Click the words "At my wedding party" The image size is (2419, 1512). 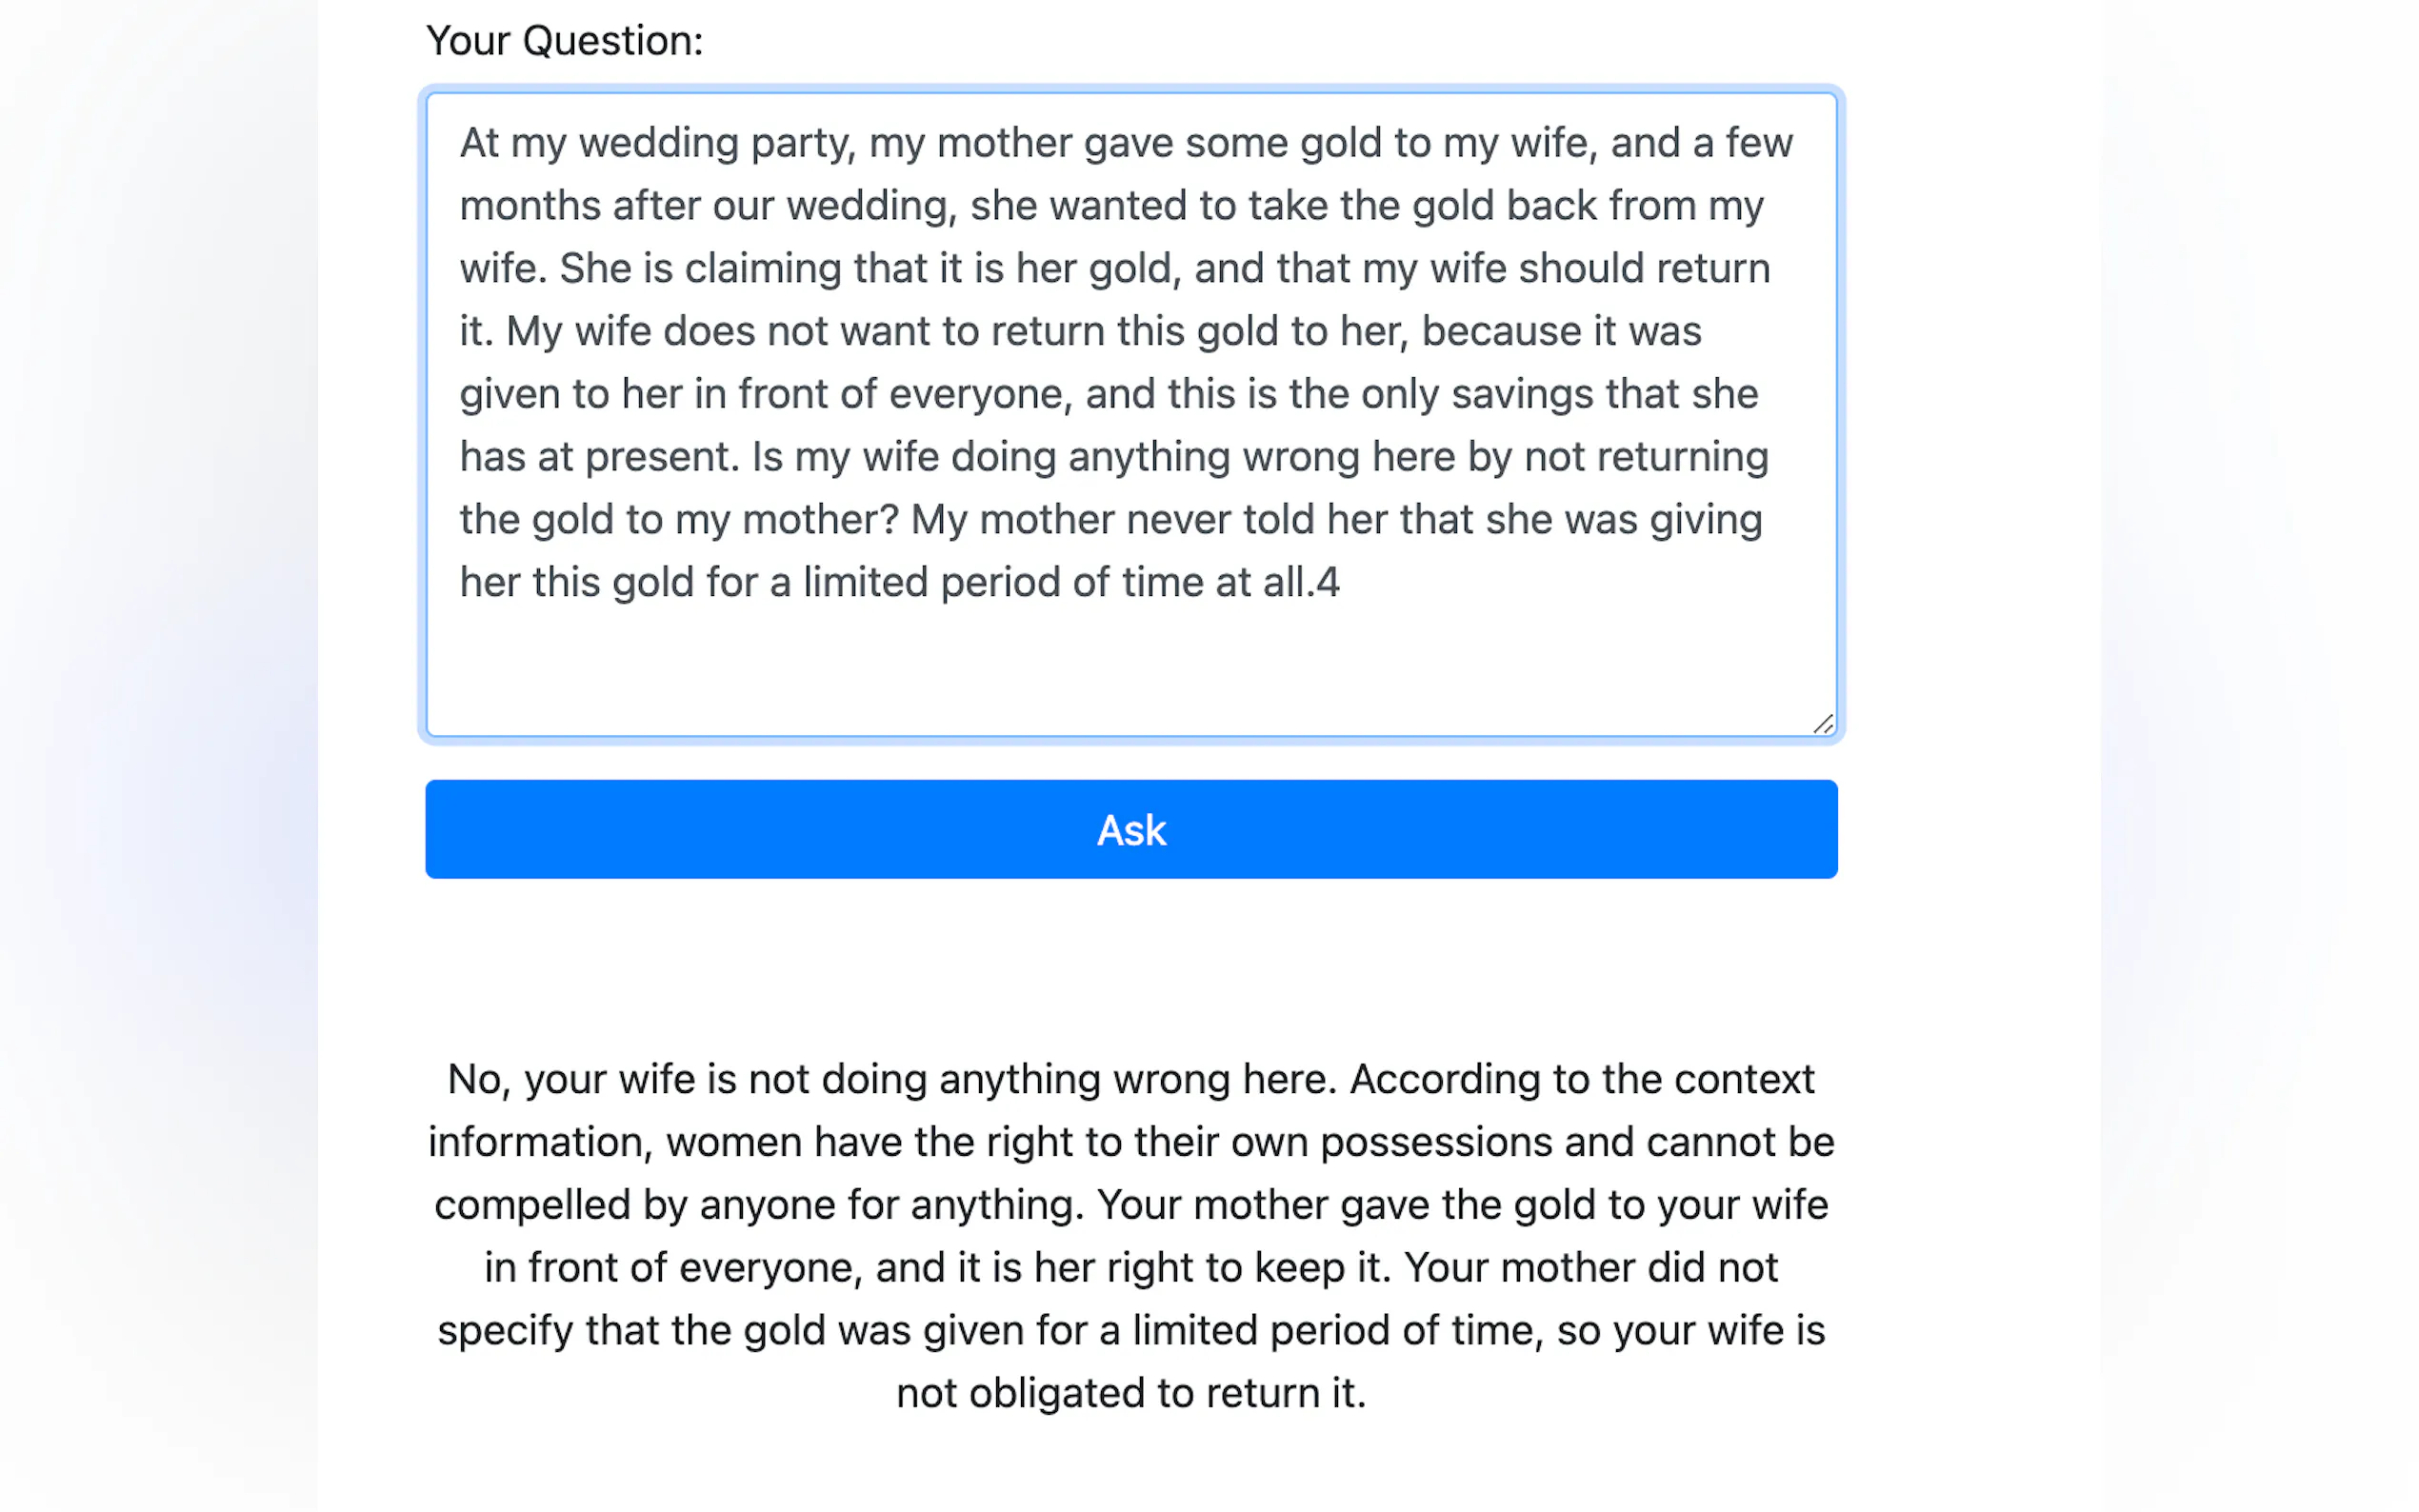tap(657, 143)
